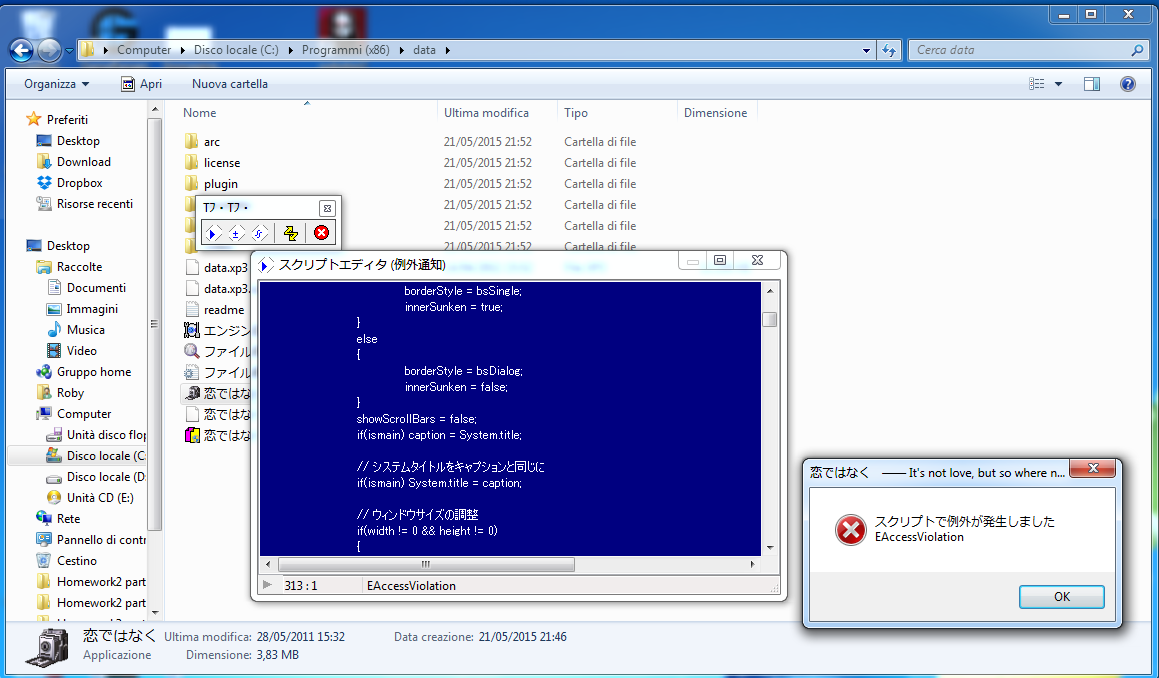Click the yellow lightning arrows icon in floating toolbar
This screenshot has height=678, width=1159.
[291, 233]
